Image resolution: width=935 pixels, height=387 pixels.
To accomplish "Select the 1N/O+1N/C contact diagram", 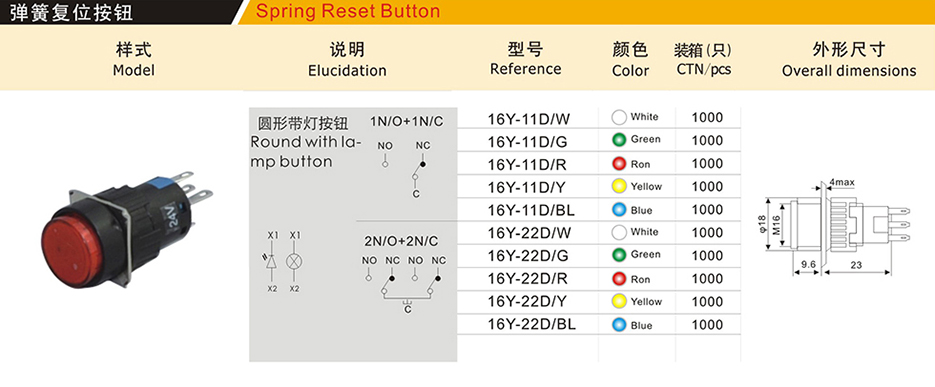I will pos(406,157).
